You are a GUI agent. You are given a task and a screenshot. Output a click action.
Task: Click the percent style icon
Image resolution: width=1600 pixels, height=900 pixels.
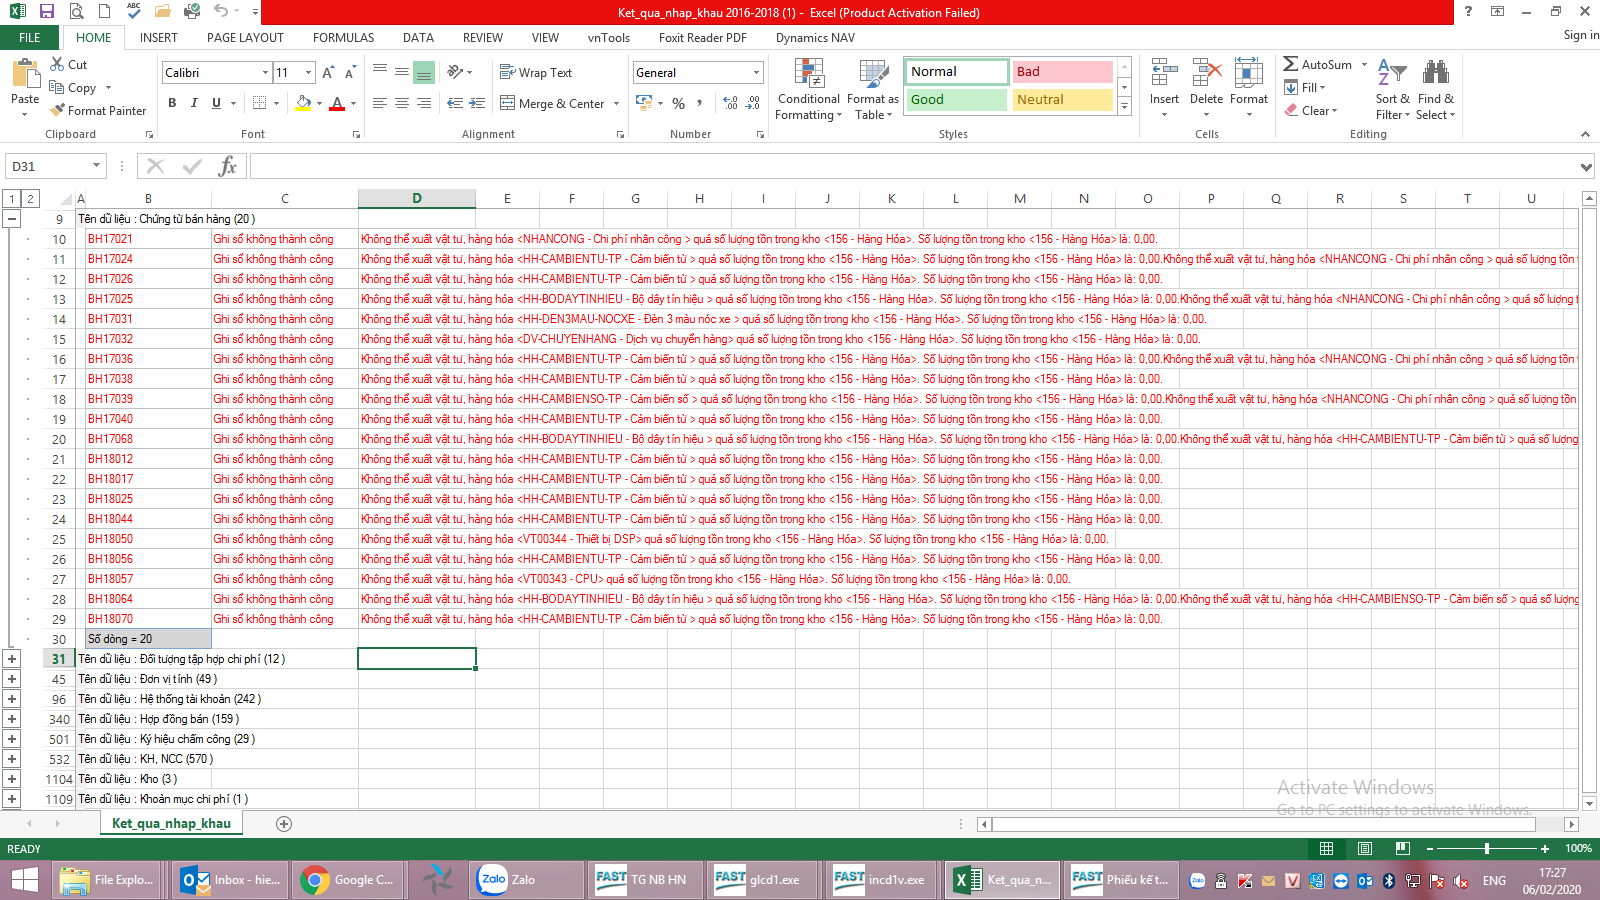click(679, 104)
